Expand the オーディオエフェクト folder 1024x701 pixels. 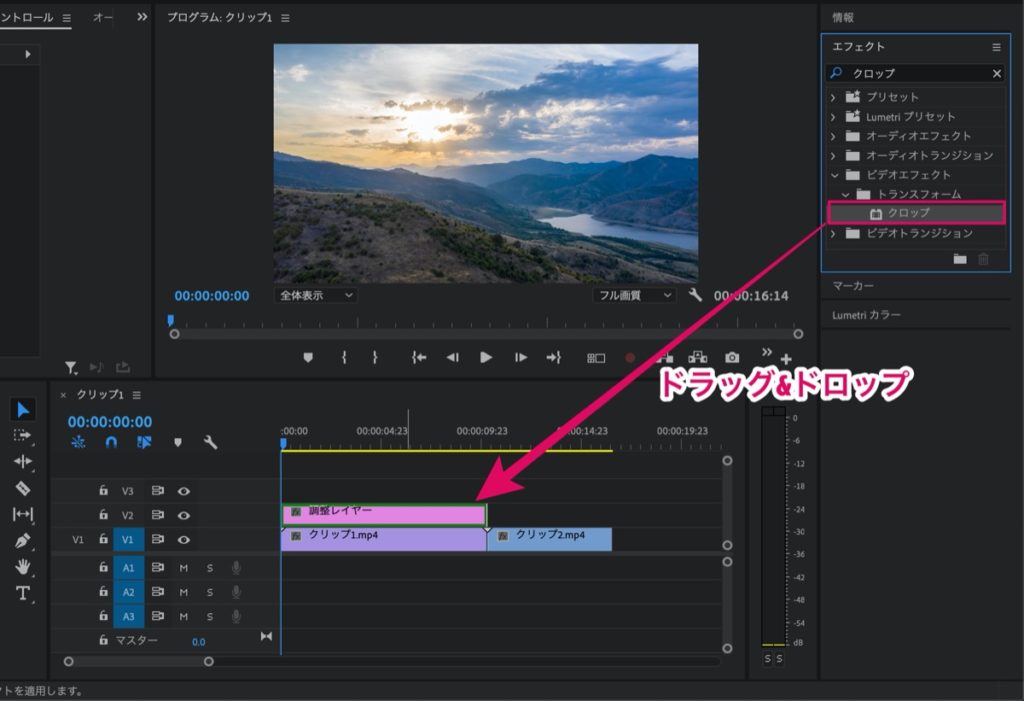(833, 137)
